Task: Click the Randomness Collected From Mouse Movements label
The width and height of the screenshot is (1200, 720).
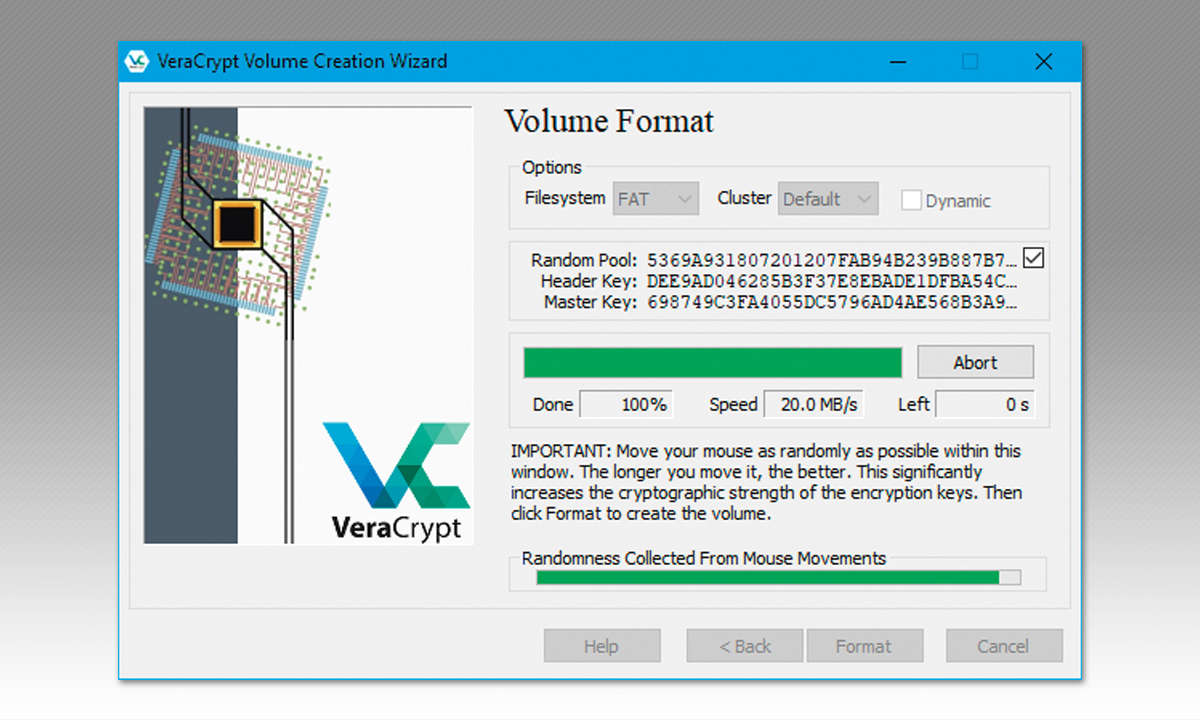Action: click(704, 558)
